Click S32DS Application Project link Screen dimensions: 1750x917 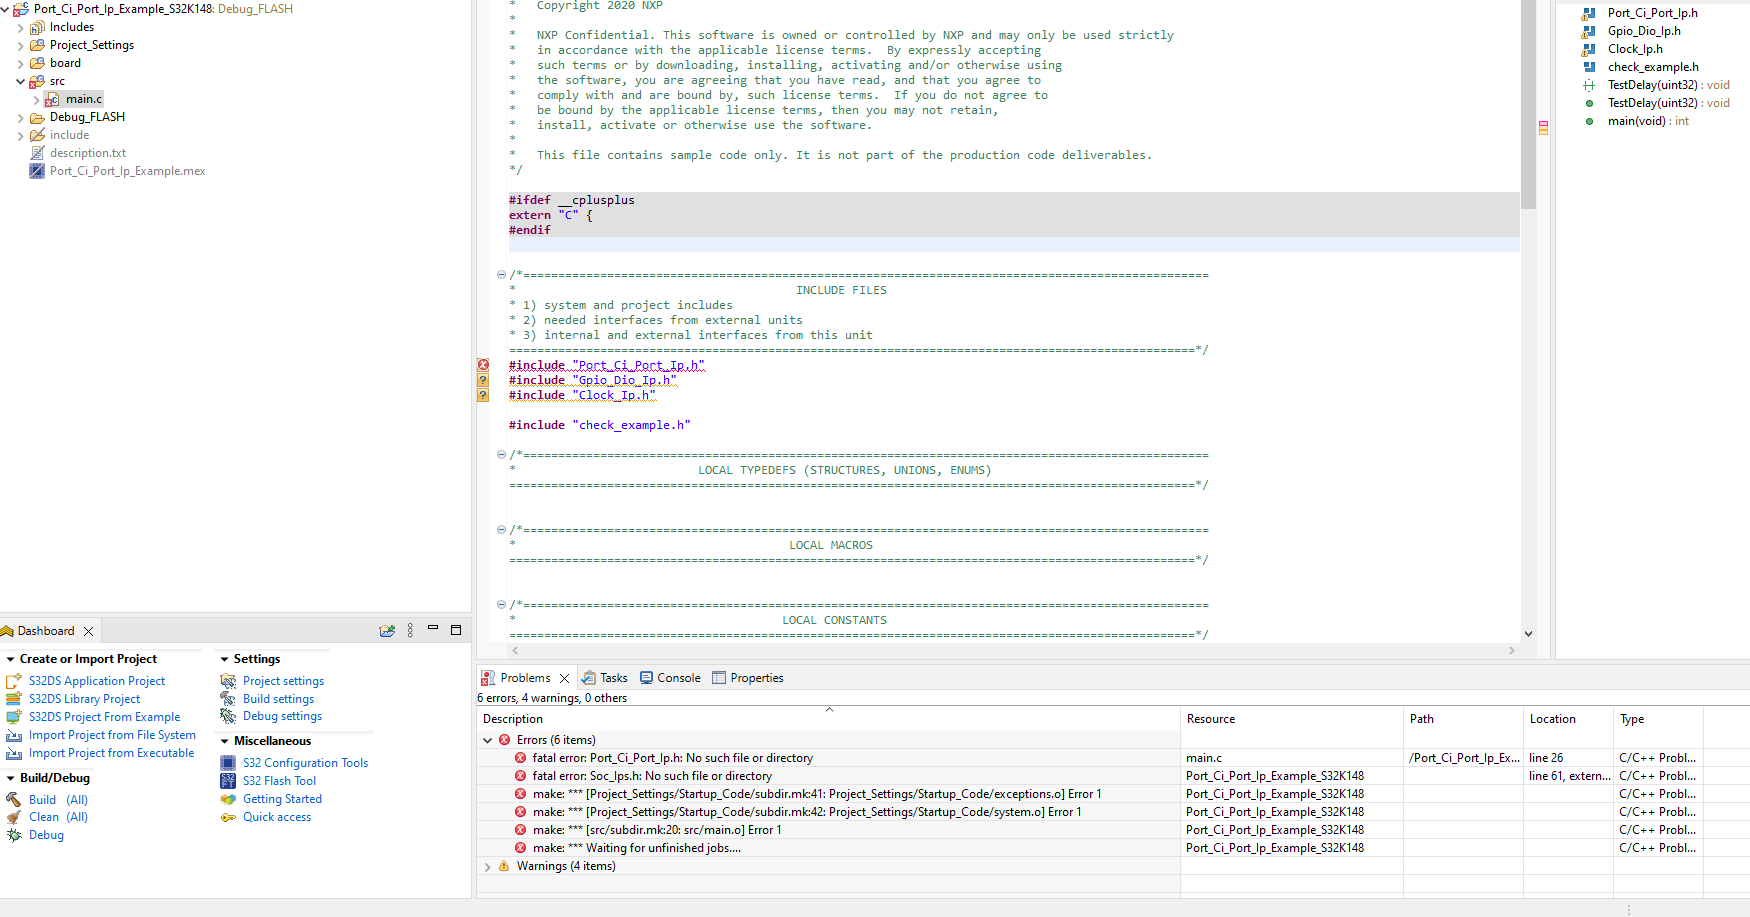(x=97, y=681)
